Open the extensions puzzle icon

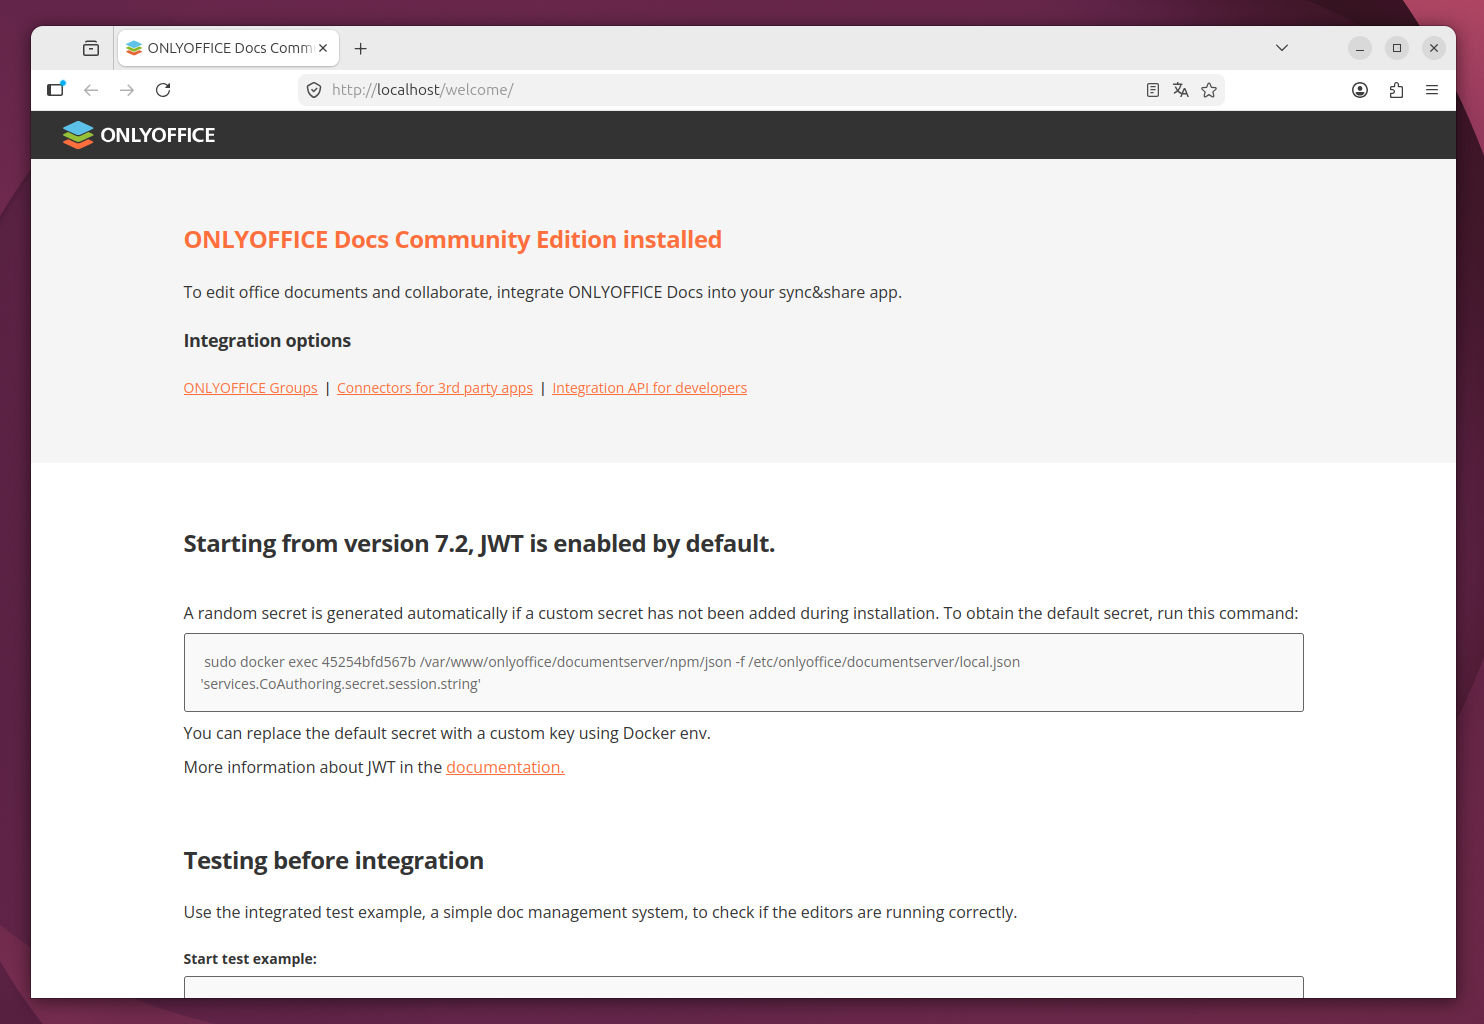(1396, 90)
